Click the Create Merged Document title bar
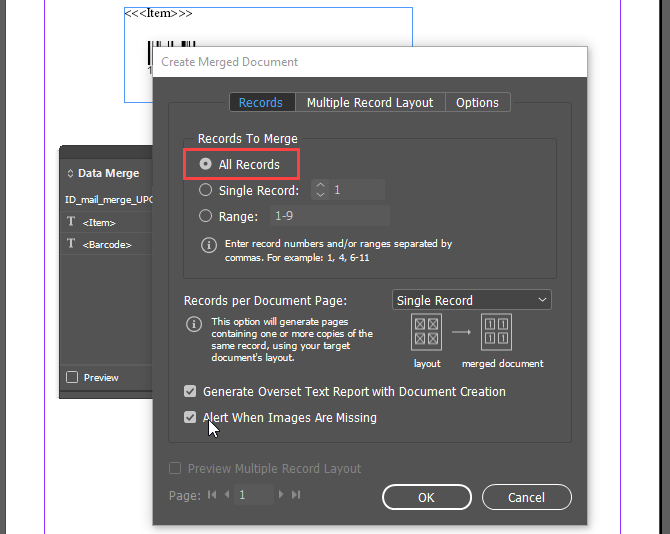The image size is (670, 534). (370, 62)
